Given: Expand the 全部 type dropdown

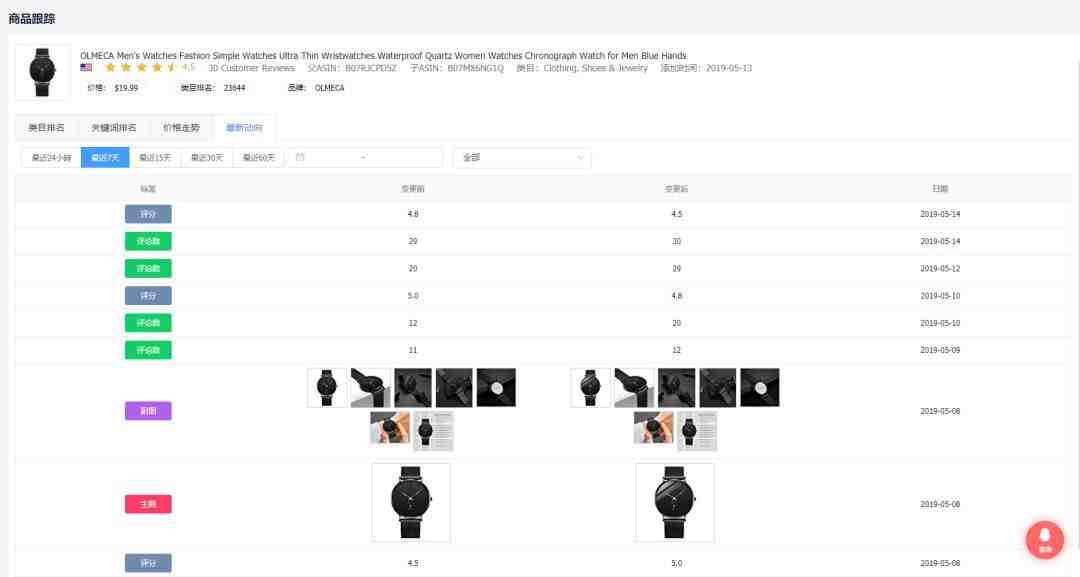Looking at the screenshot, I should pyautogui.click(x=522, y=158).
